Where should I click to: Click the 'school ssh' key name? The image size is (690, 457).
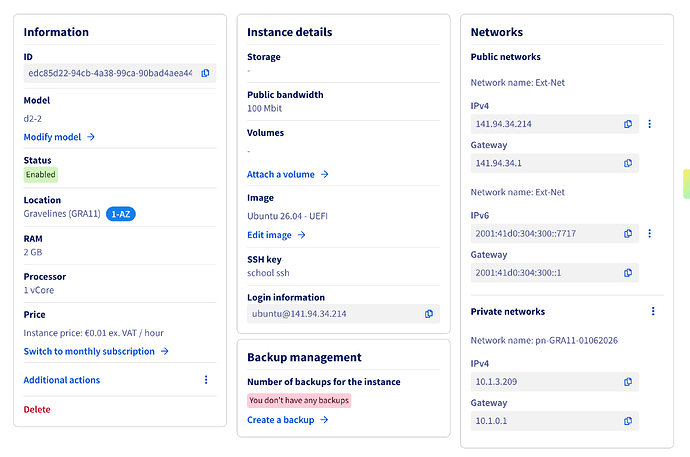[268, 273]
